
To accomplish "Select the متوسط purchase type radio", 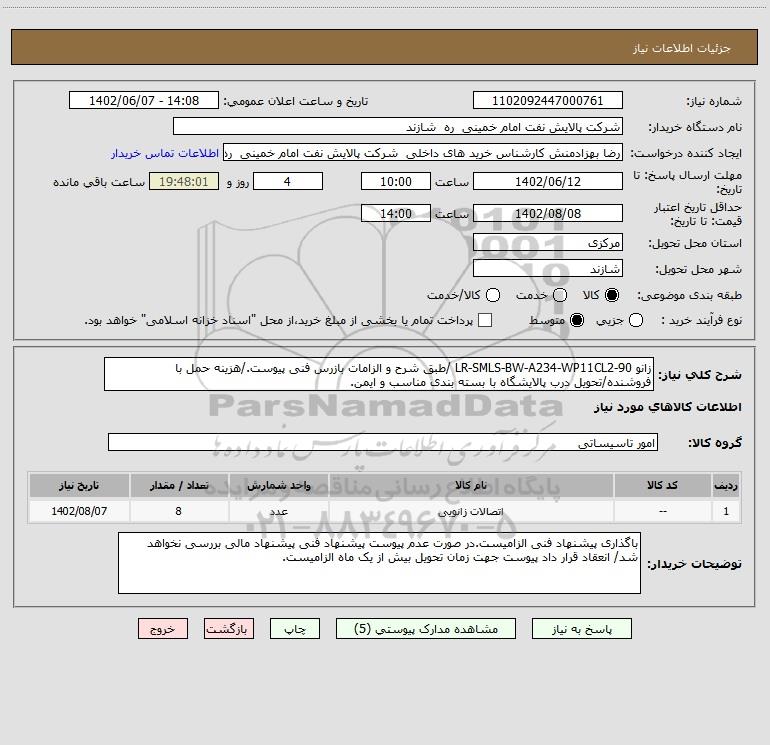I will 577,320.
